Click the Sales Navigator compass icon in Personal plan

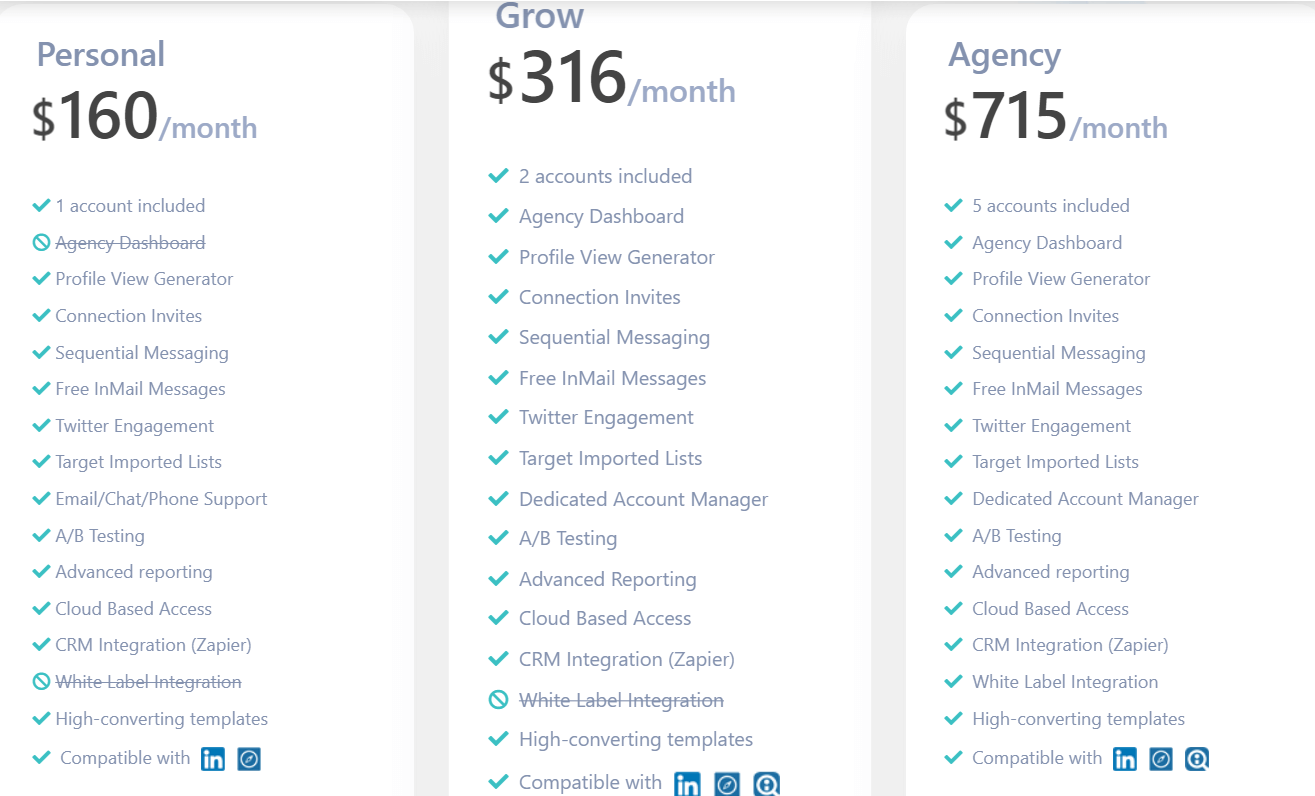pos(249,759)
